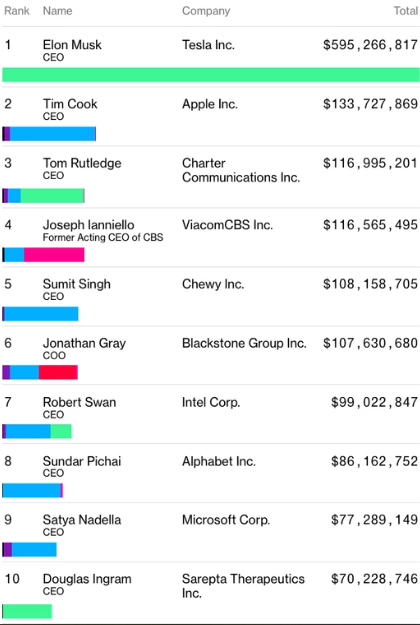Click the Rank column header
This screenshot has width=420, height=625.
17,11
